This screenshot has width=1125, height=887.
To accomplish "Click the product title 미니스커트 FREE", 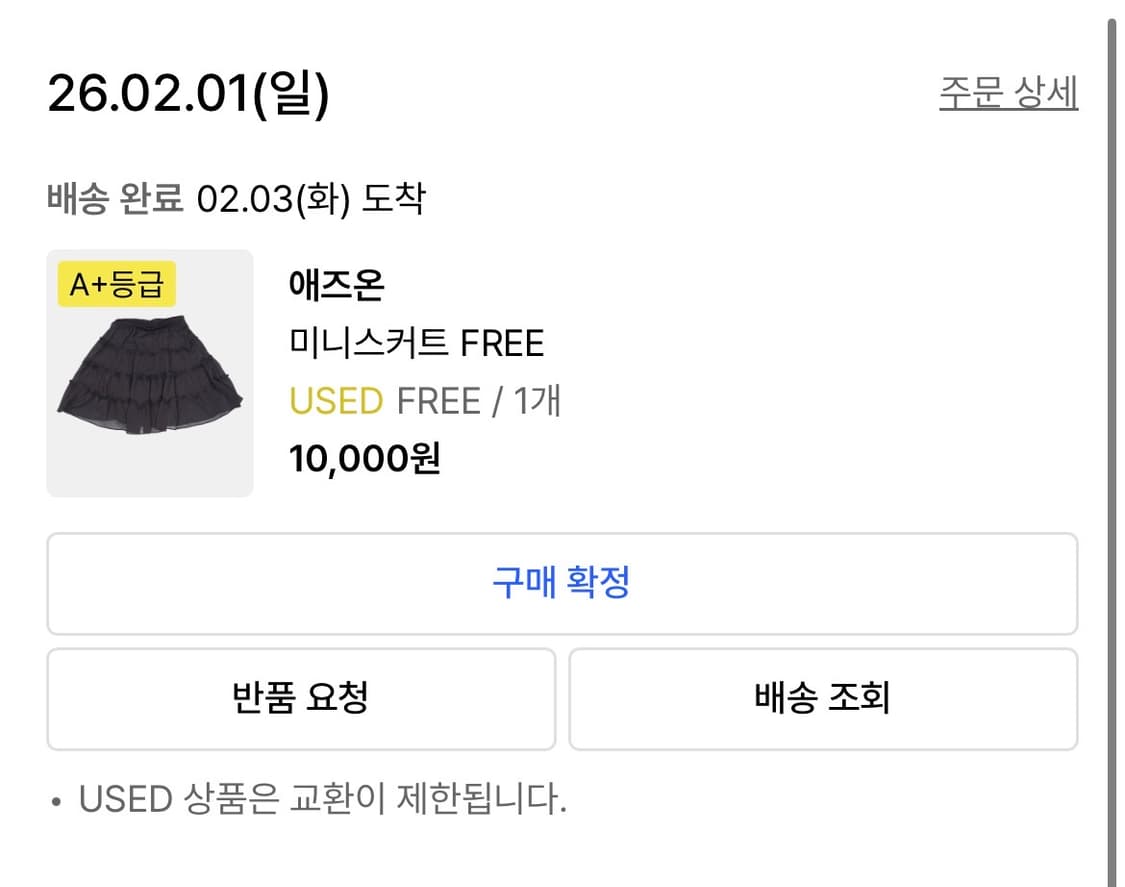I will click(x=416, y=343).
